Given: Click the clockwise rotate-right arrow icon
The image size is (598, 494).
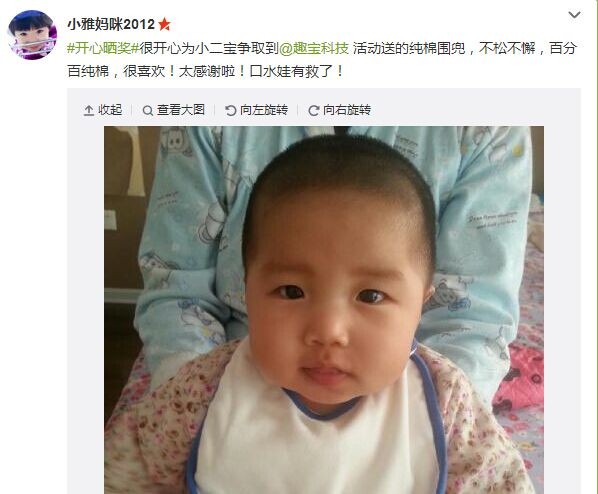Looking at the screenshot, I should click(x=313, y=111).
